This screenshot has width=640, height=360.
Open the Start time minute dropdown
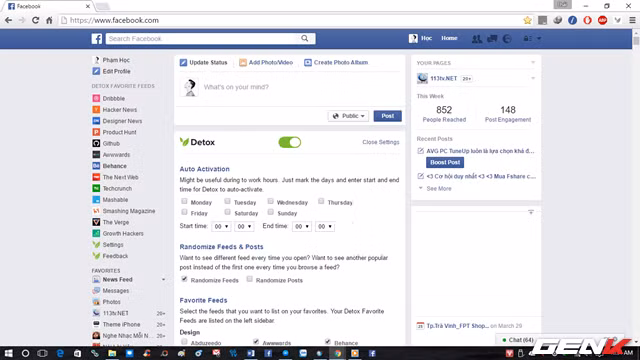click(x=244, y=227)
